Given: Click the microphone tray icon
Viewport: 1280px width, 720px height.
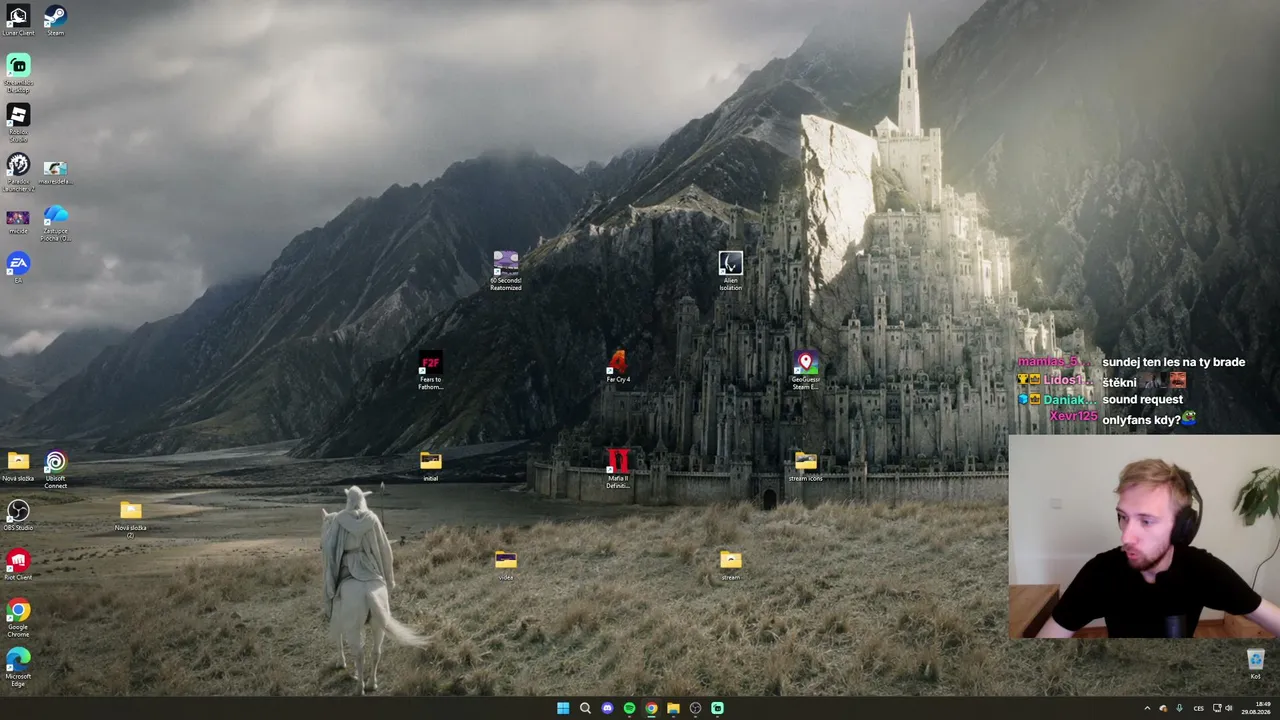Looking at the screenshot, I should pyautogui.click(x=1179, y=708).
